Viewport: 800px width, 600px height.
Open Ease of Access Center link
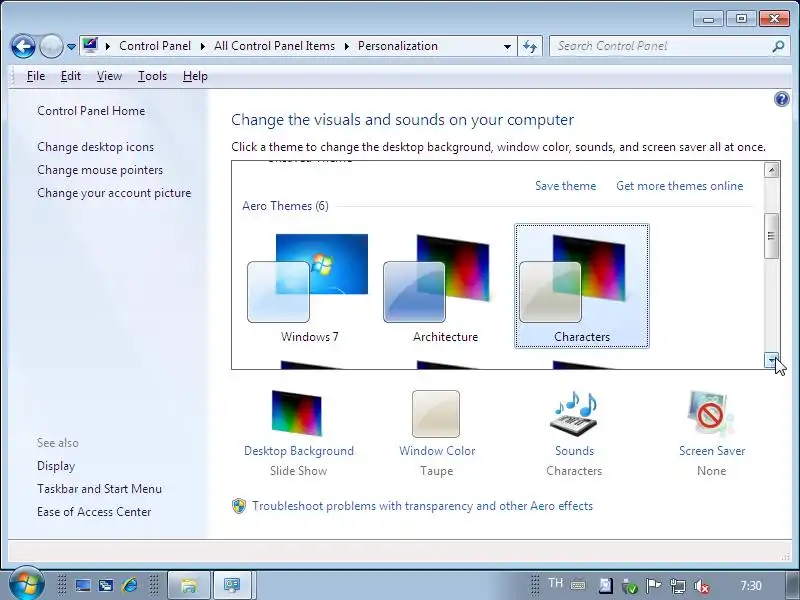pyautogui.click(x=94, y=512)
